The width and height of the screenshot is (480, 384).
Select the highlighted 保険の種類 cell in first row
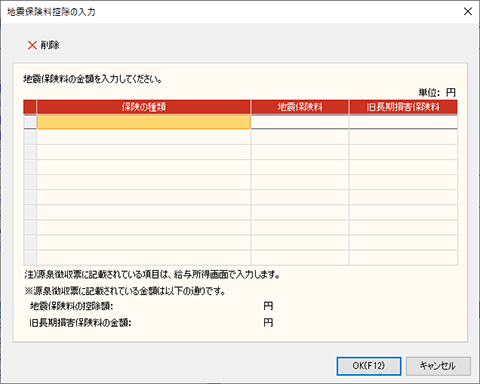(x=144, y=122)
